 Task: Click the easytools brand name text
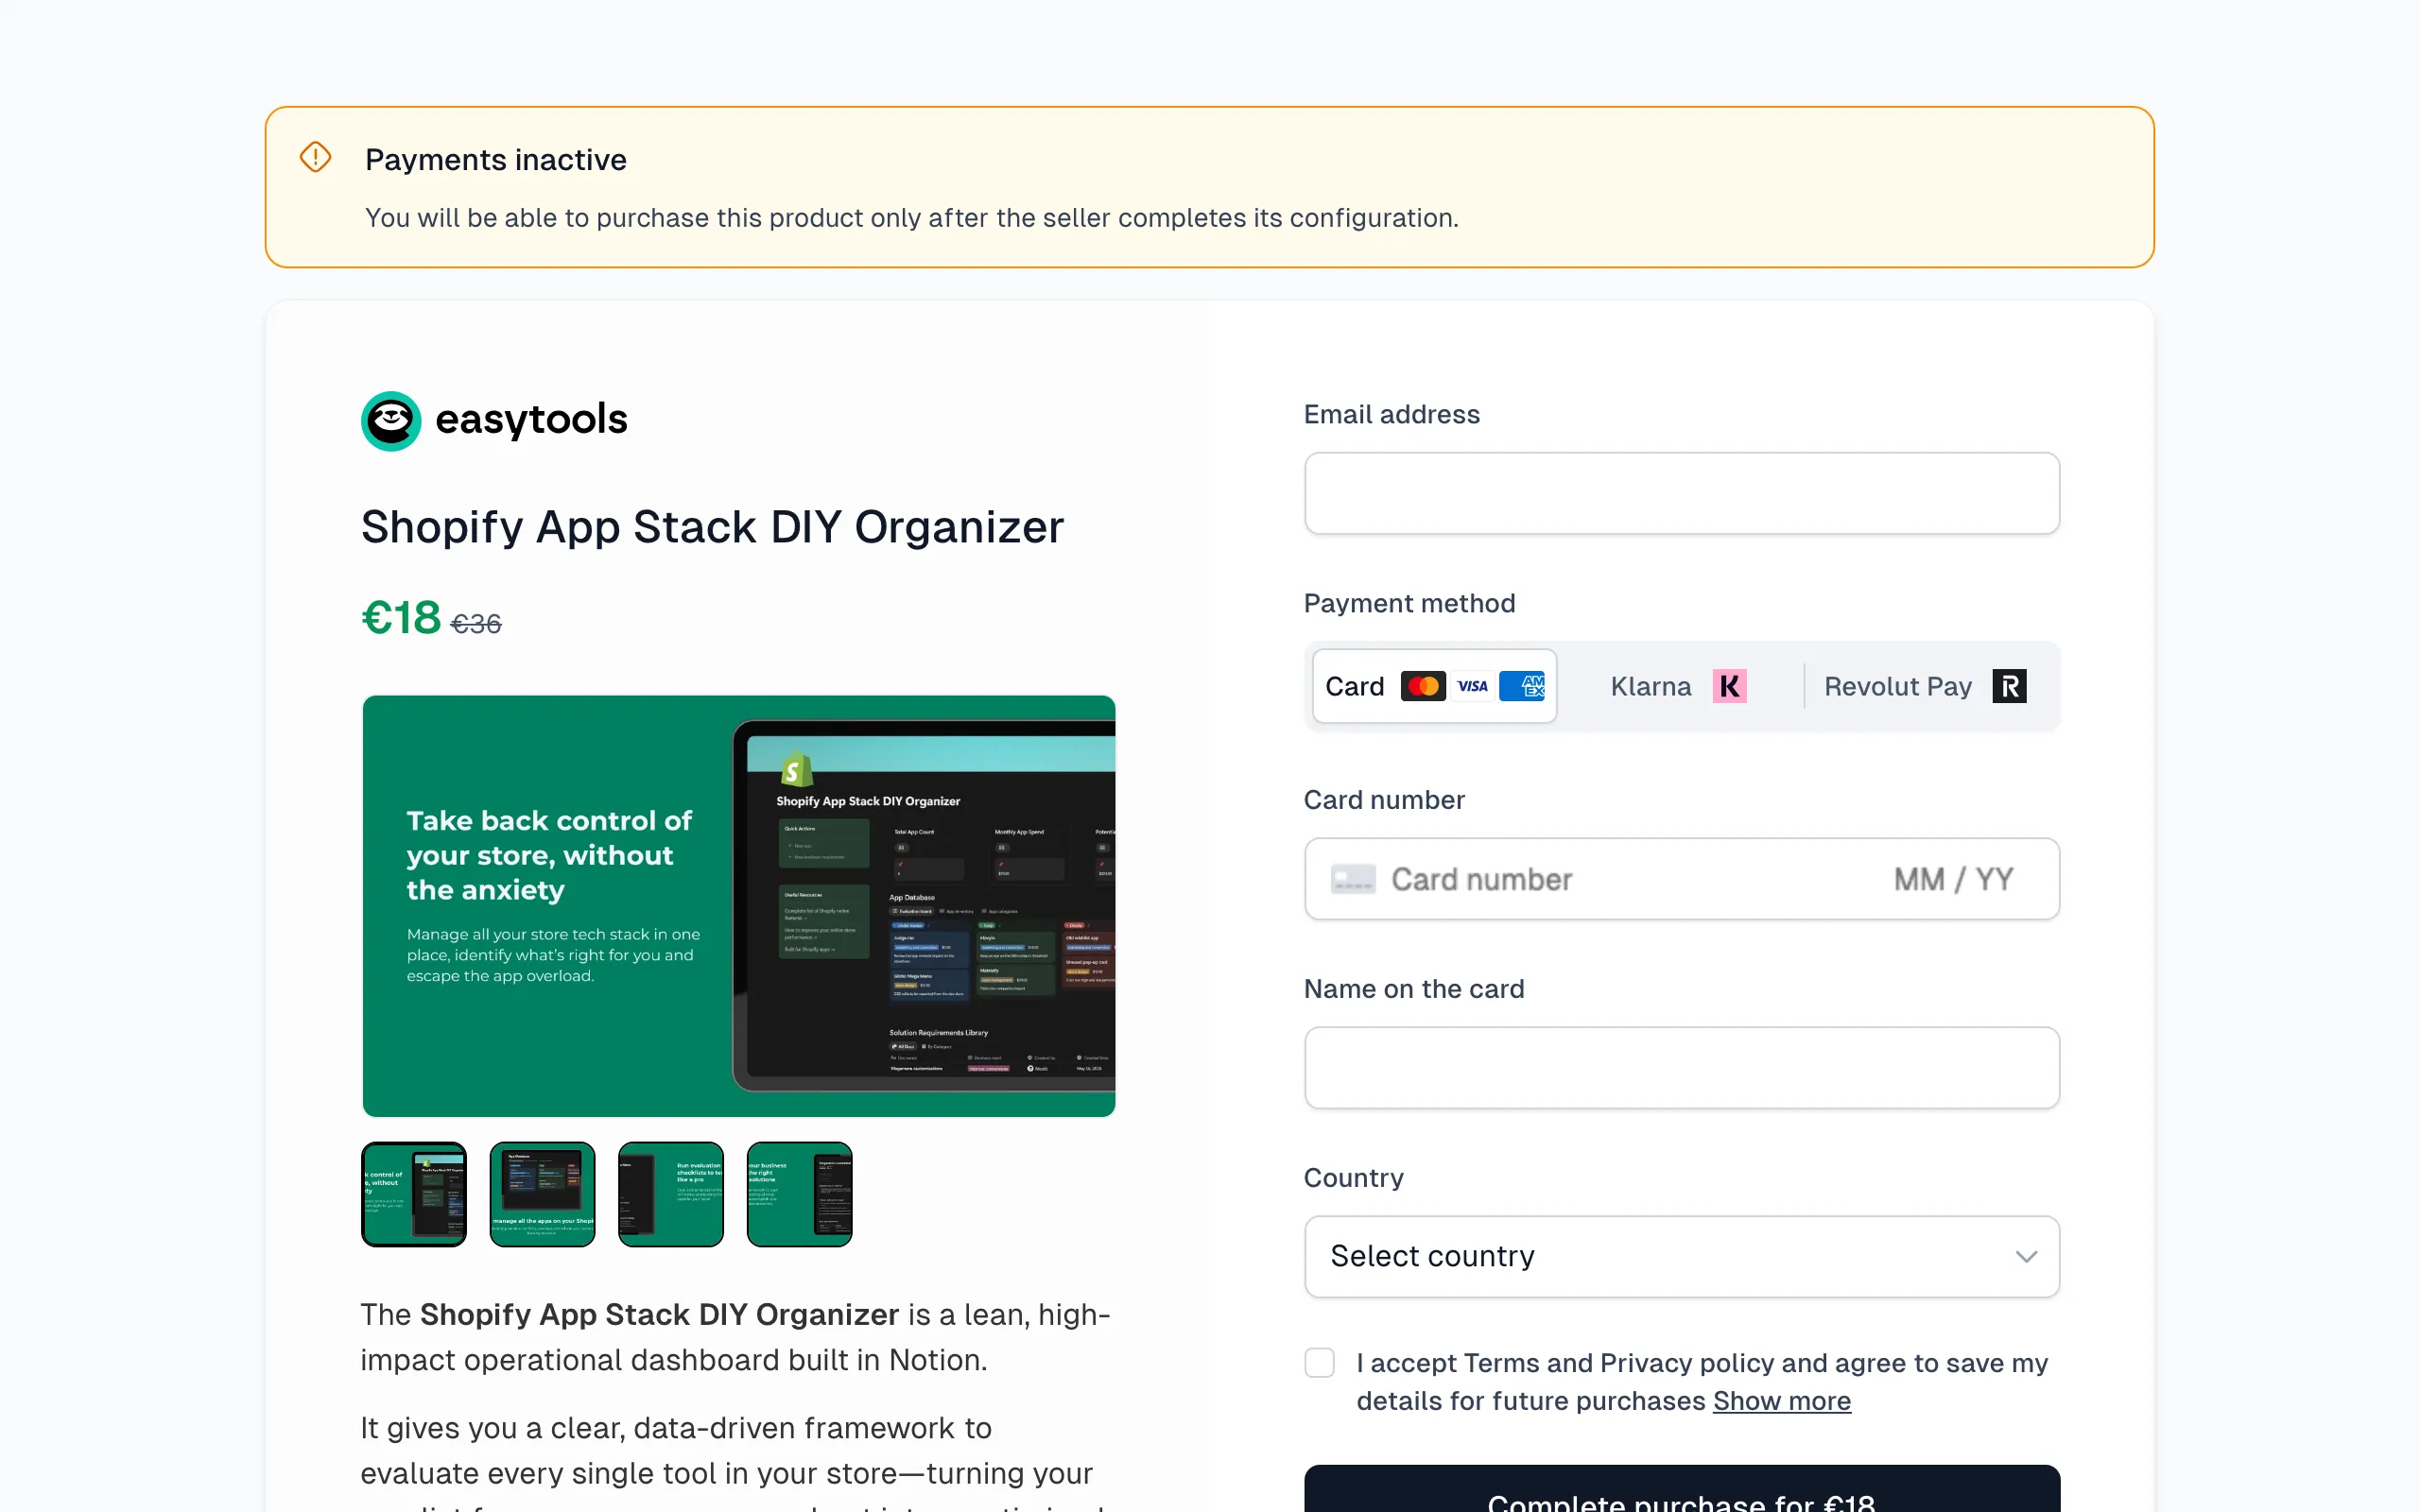531,419
